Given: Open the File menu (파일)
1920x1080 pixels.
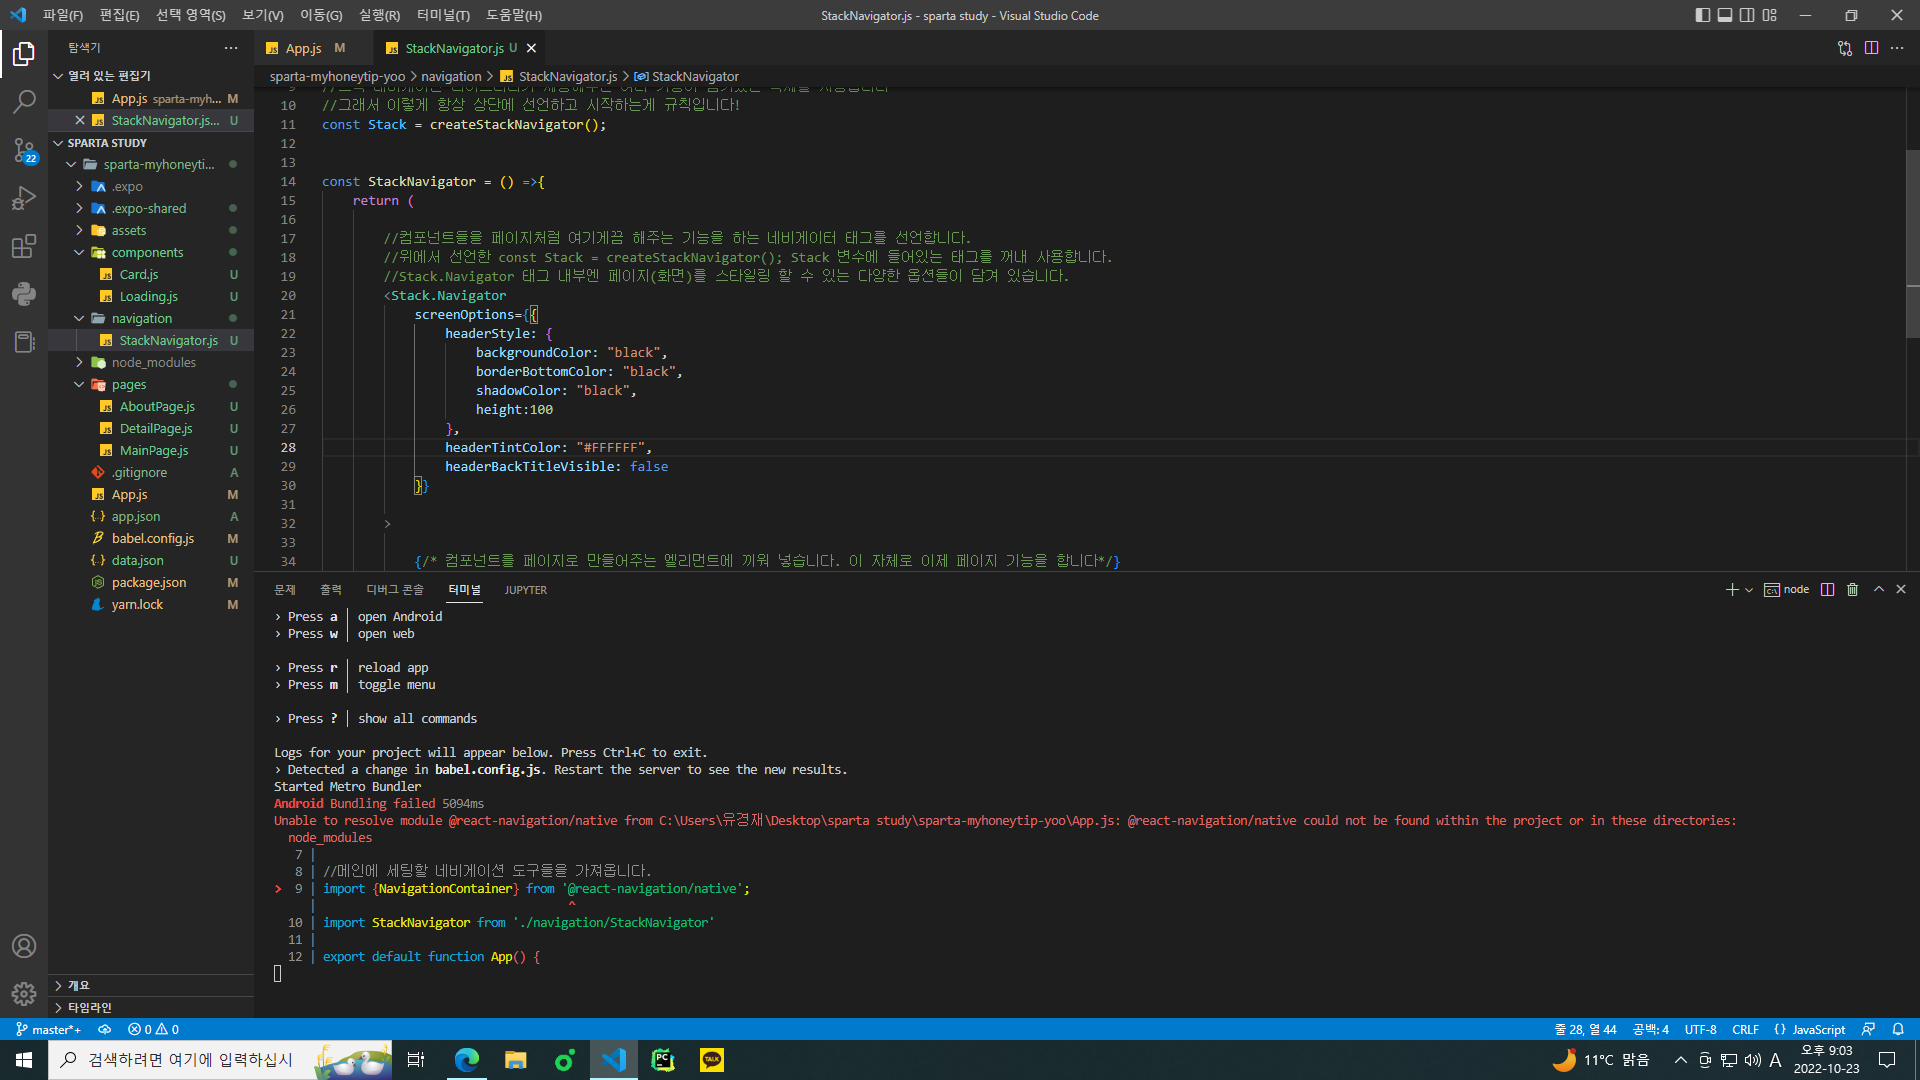Looking at the screenshot, I should pyautogui.click(x=62, y=15).
